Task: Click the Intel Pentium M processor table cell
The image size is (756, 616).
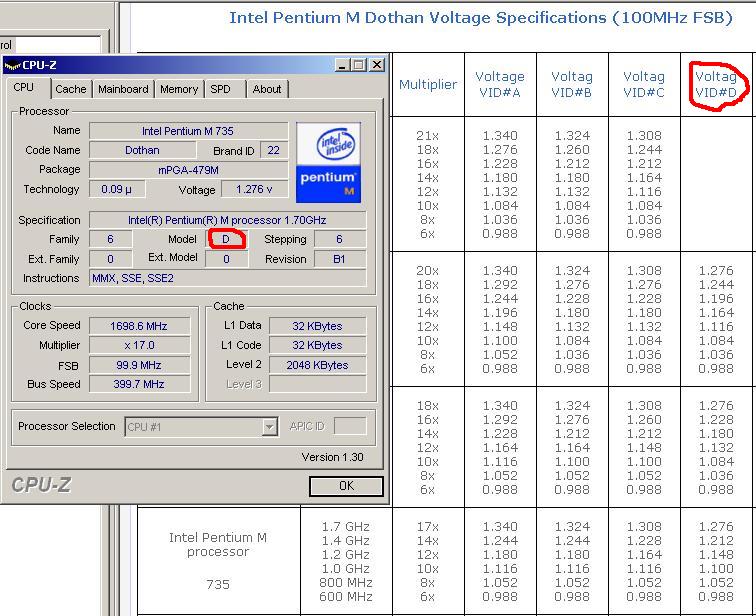Action: (x=218, y=544)
